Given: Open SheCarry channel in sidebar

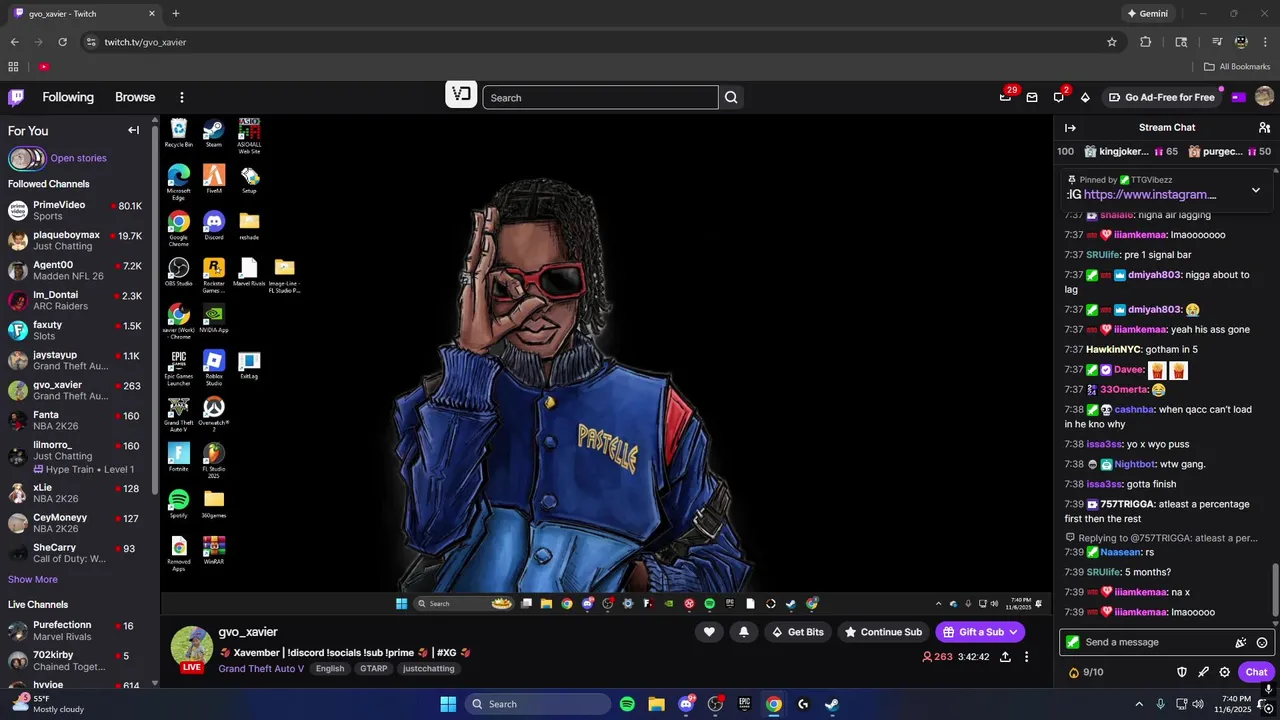Looking at the screenshot, I should pos(78,553).
